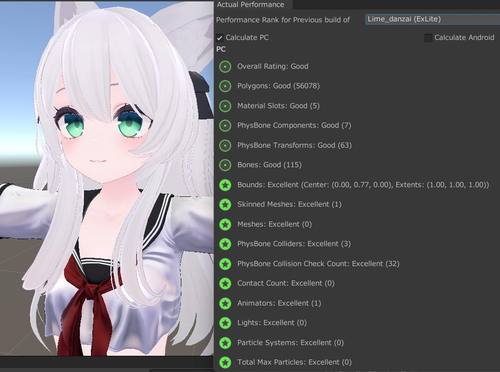Select the text Lights: Excellent (0)
Image resolution: width=500 pixels, height=372 pixels.
click(272, 323)
